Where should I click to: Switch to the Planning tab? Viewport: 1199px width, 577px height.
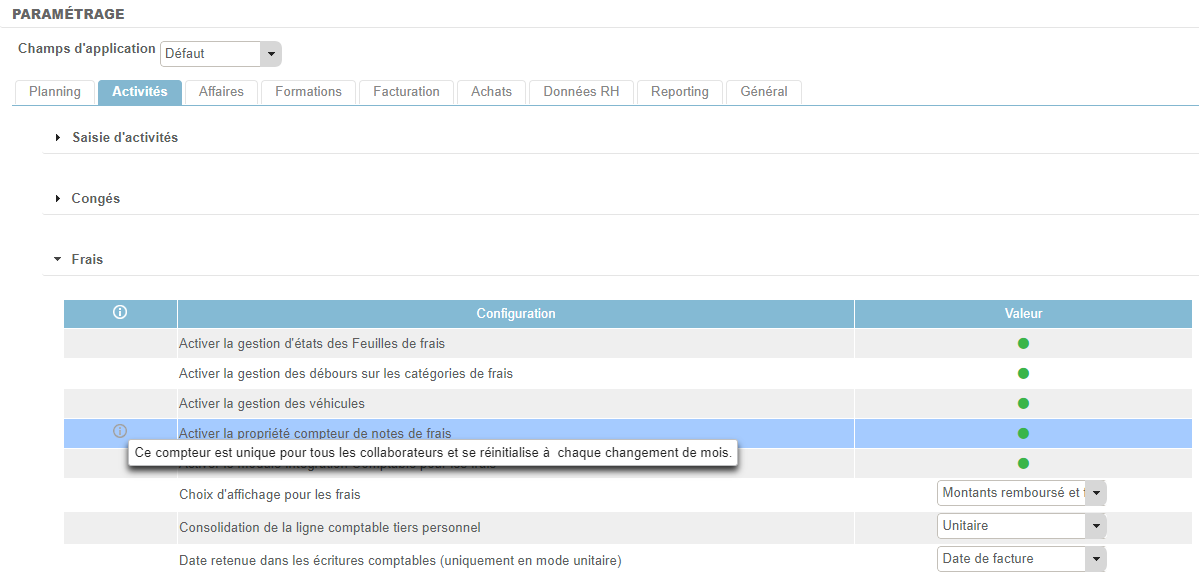click(55, 92)
